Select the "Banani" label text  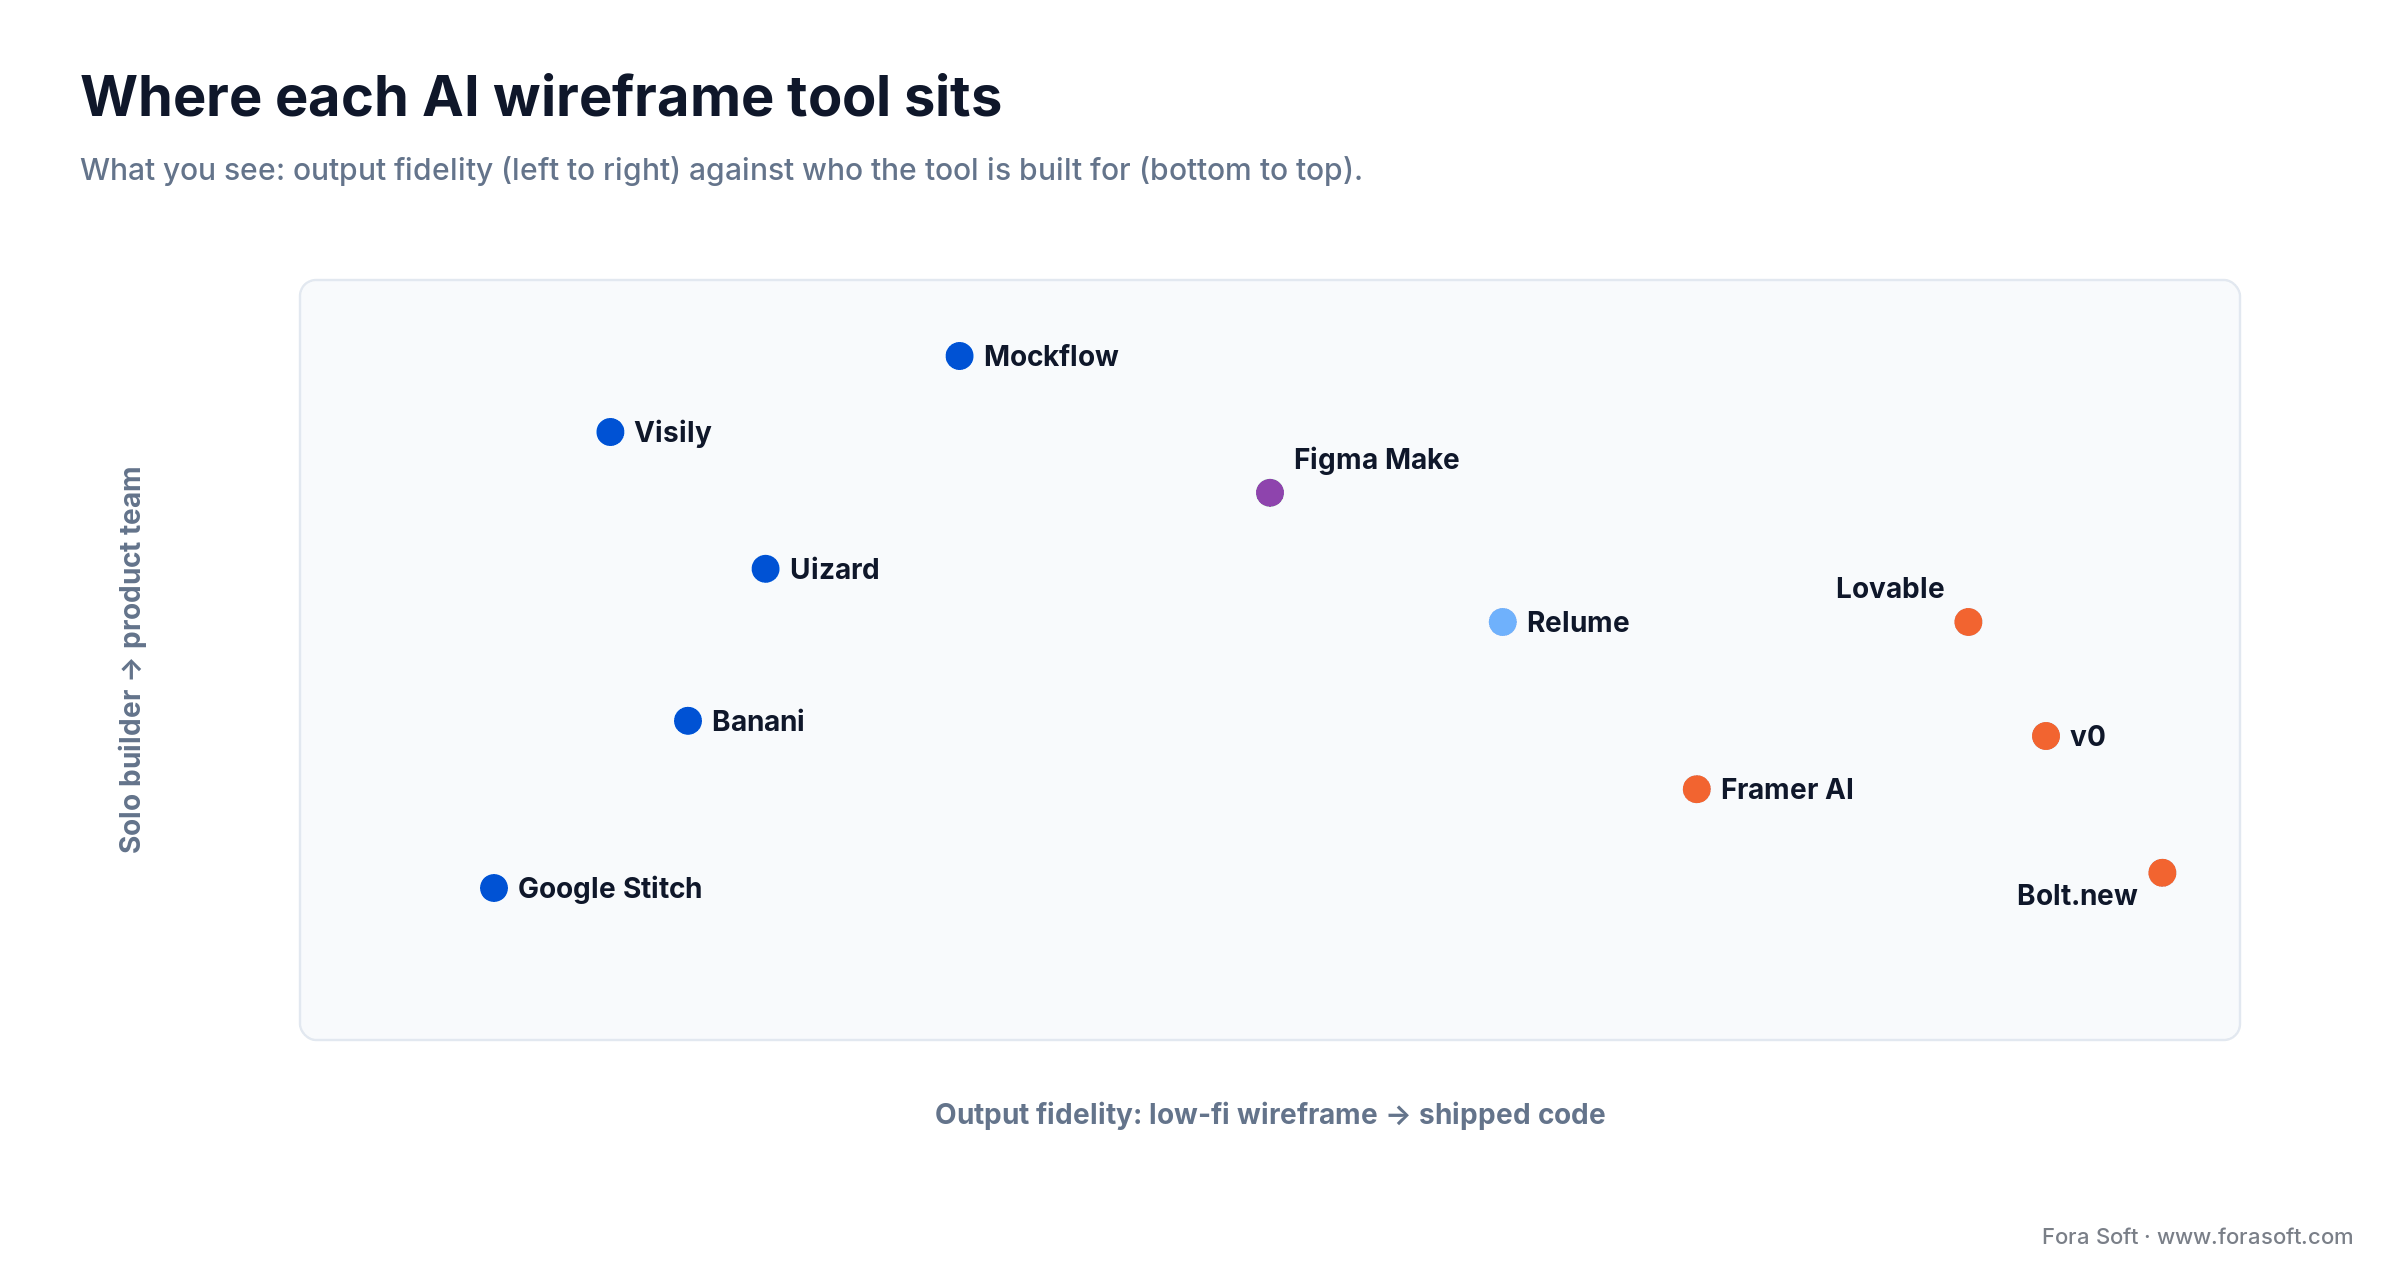coord(758,721)
